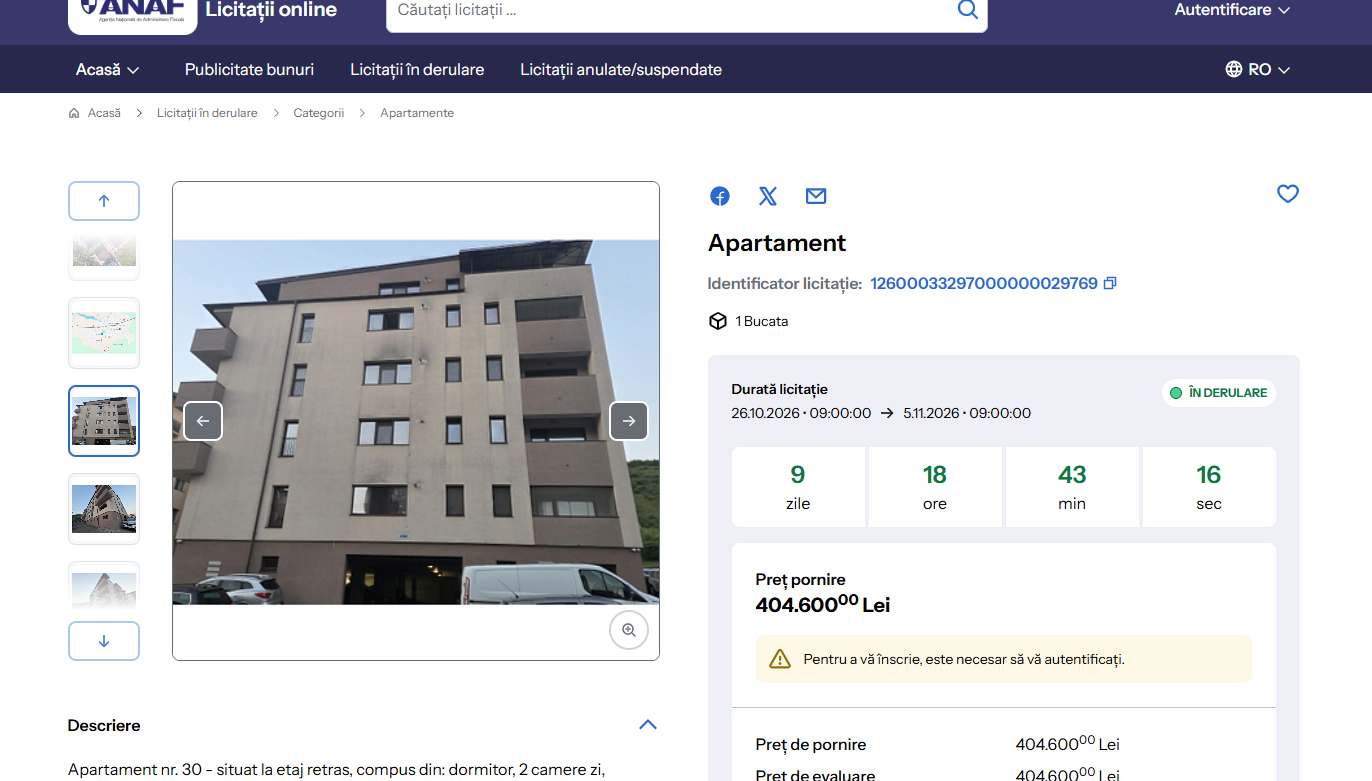Click the days countdown showing 9 zile
Screen dimensions: 1372x781
point(798,487)
